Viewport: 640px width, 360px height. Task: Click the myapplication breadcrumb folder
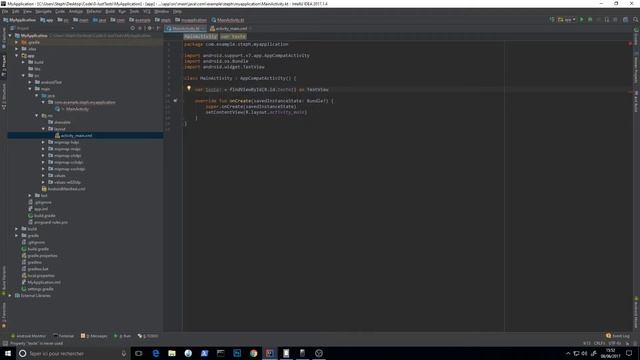[191, 20]
